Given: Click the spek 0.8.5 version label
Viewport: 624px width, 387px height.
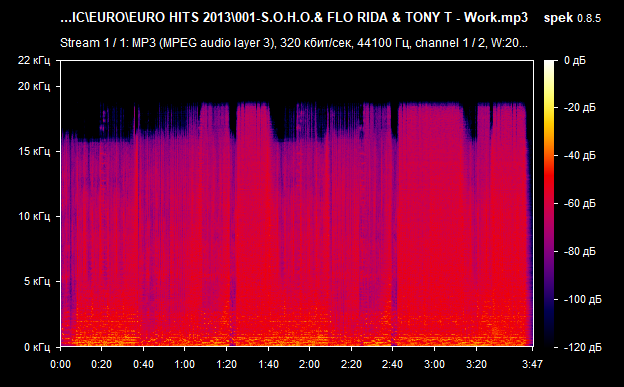Looking at the screenshot, I should tap(572, 18).
